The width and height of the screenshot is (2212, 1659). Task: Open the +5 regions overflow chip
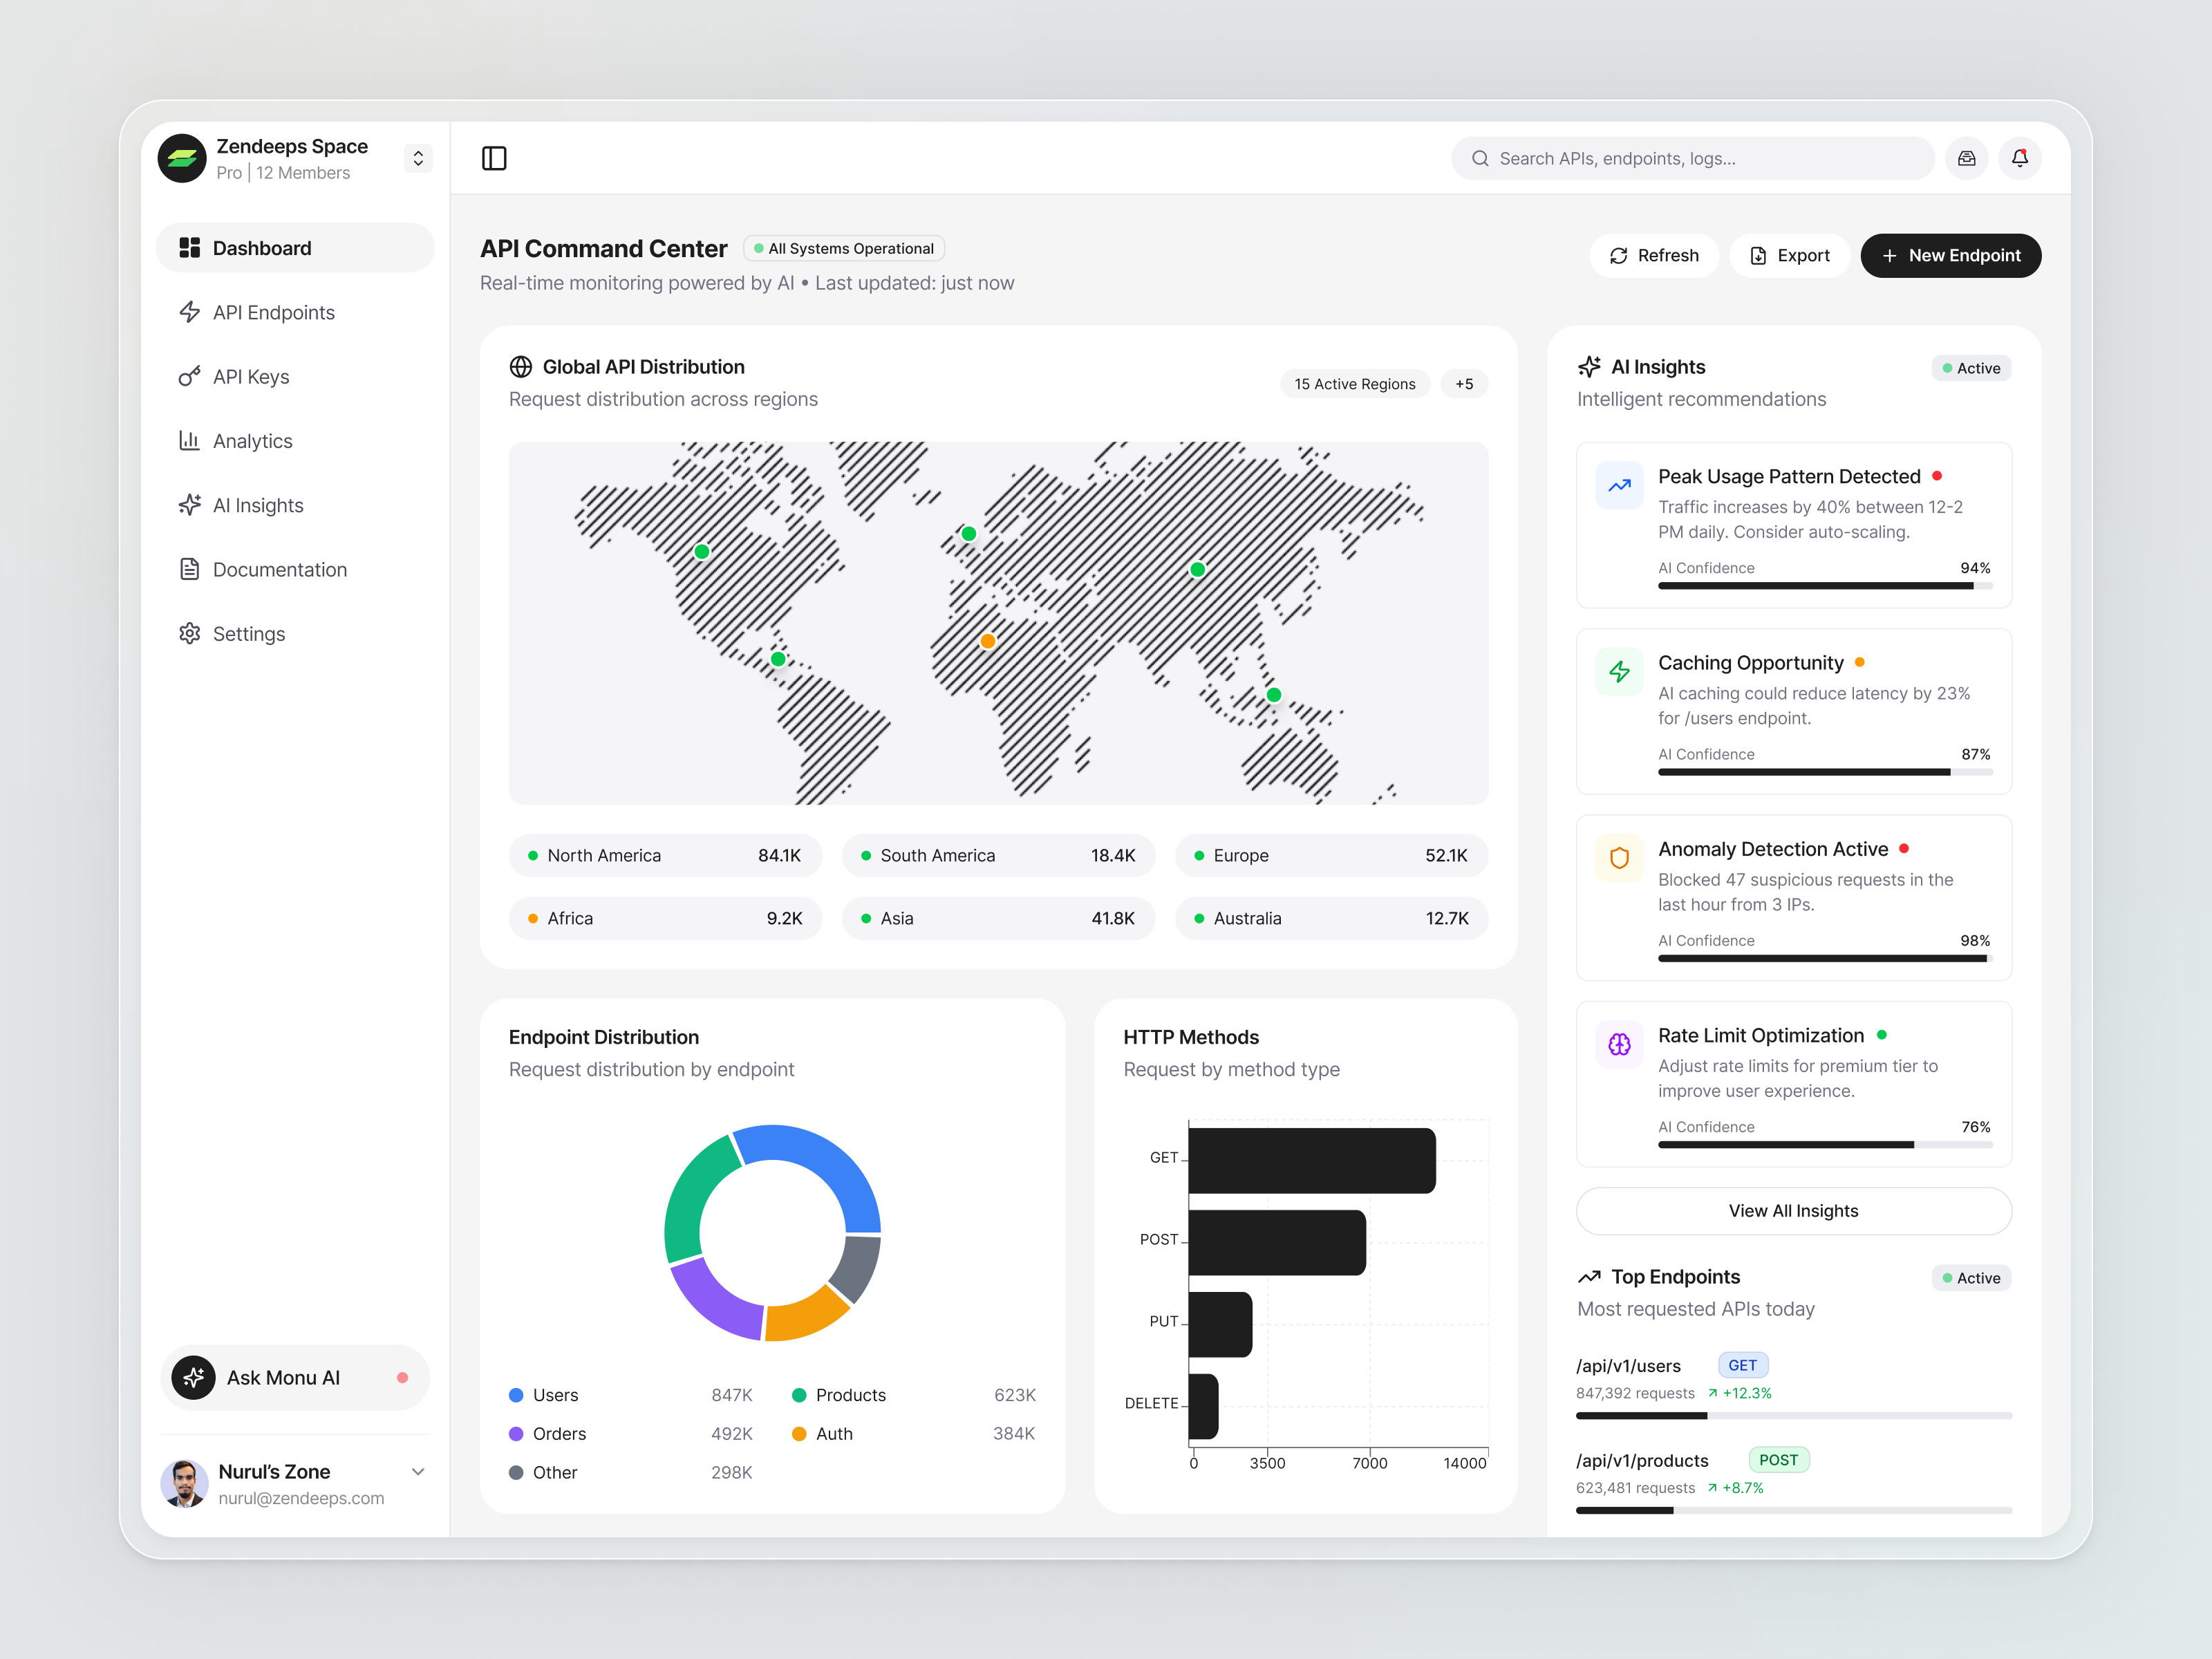(1464, 383)
